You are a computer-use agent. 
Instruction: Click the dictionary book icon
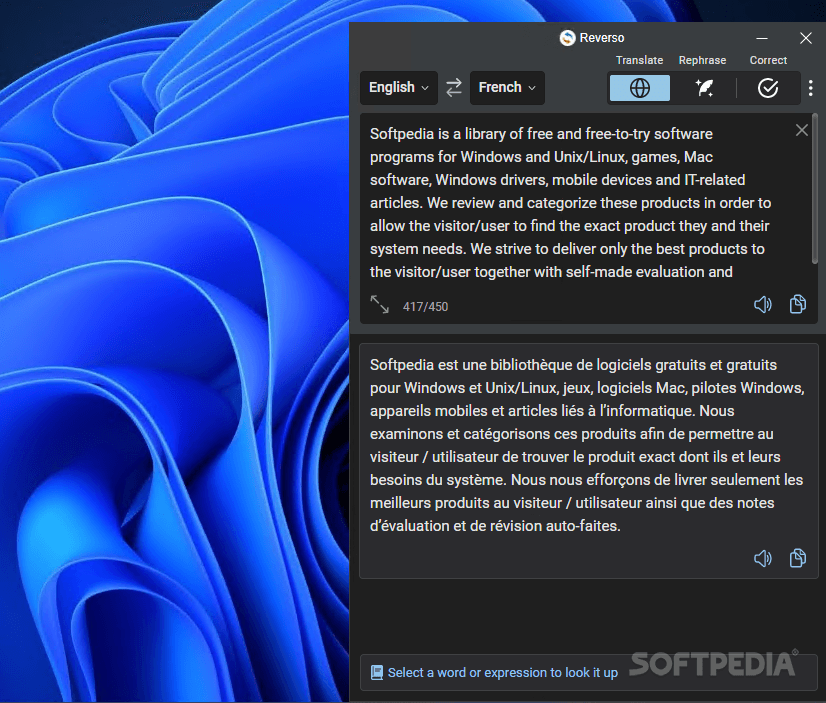[x=377, y=672]
